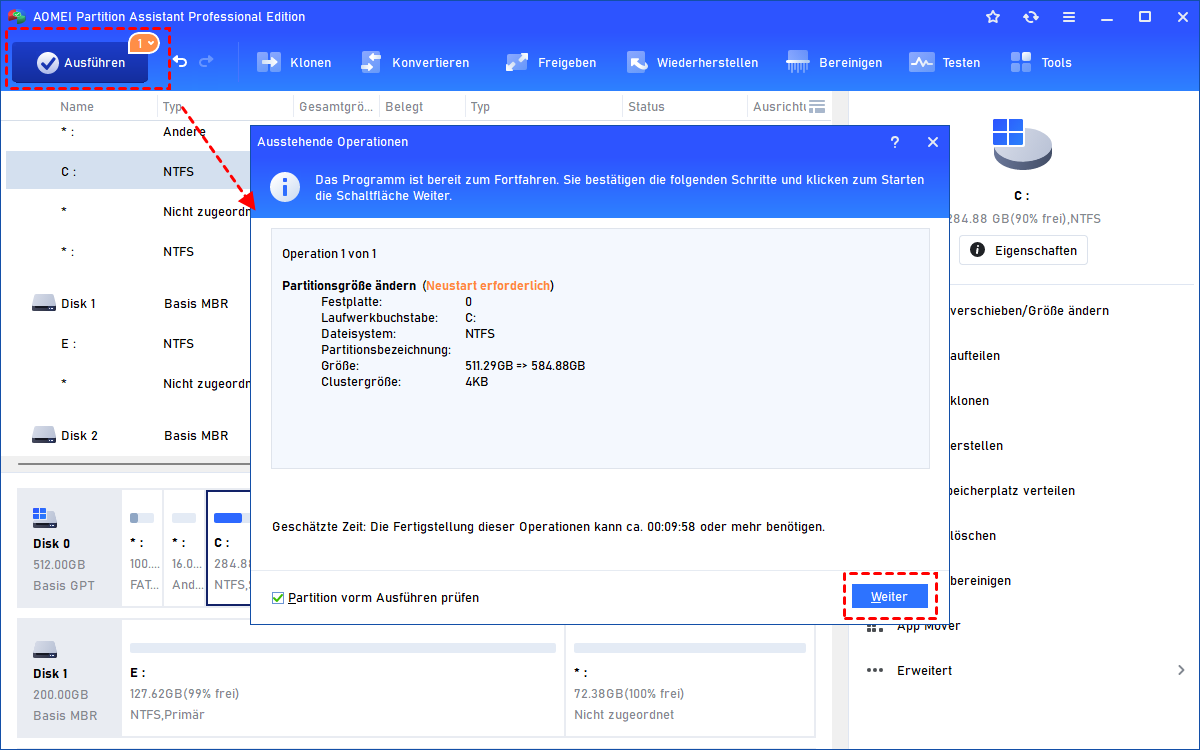Click the Operation 1 von 1 label
The width and height of the screenshot is (1200, 750).
329,254
